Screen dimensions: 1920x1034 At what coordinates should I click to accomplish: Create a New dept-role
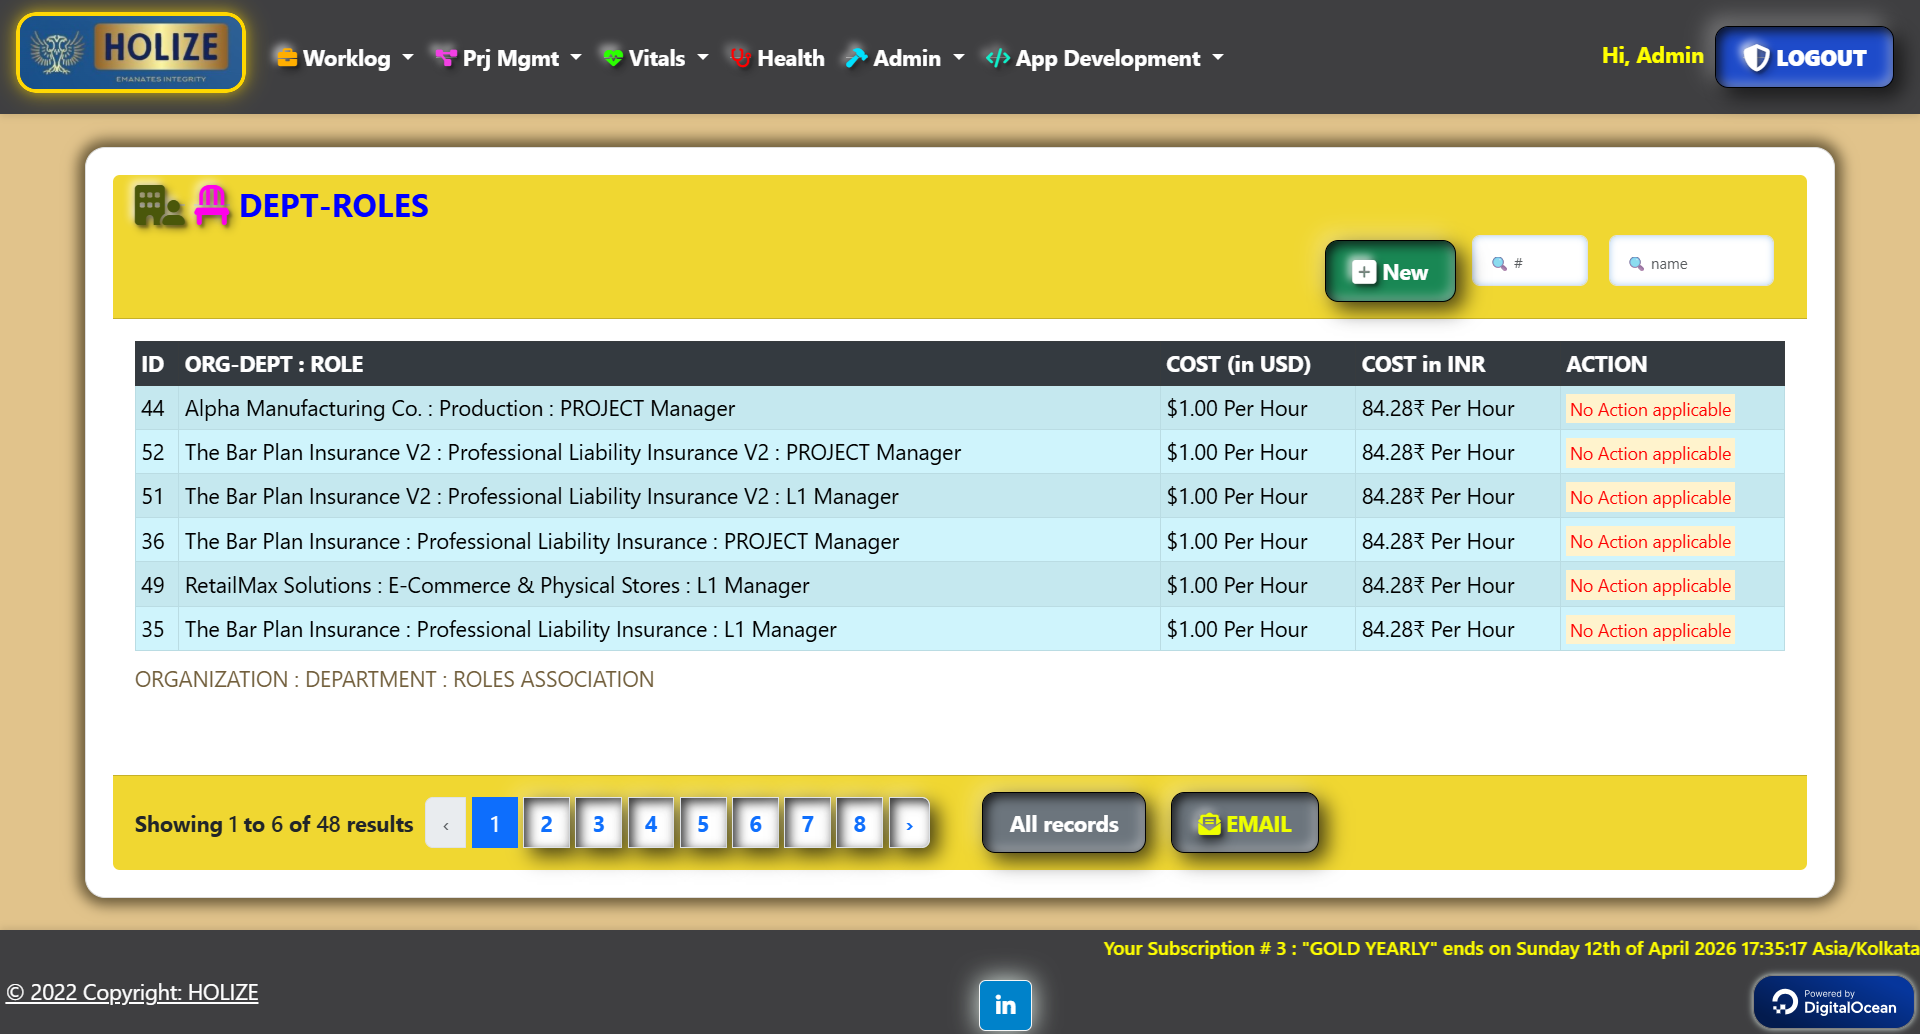pos(1390,271)
